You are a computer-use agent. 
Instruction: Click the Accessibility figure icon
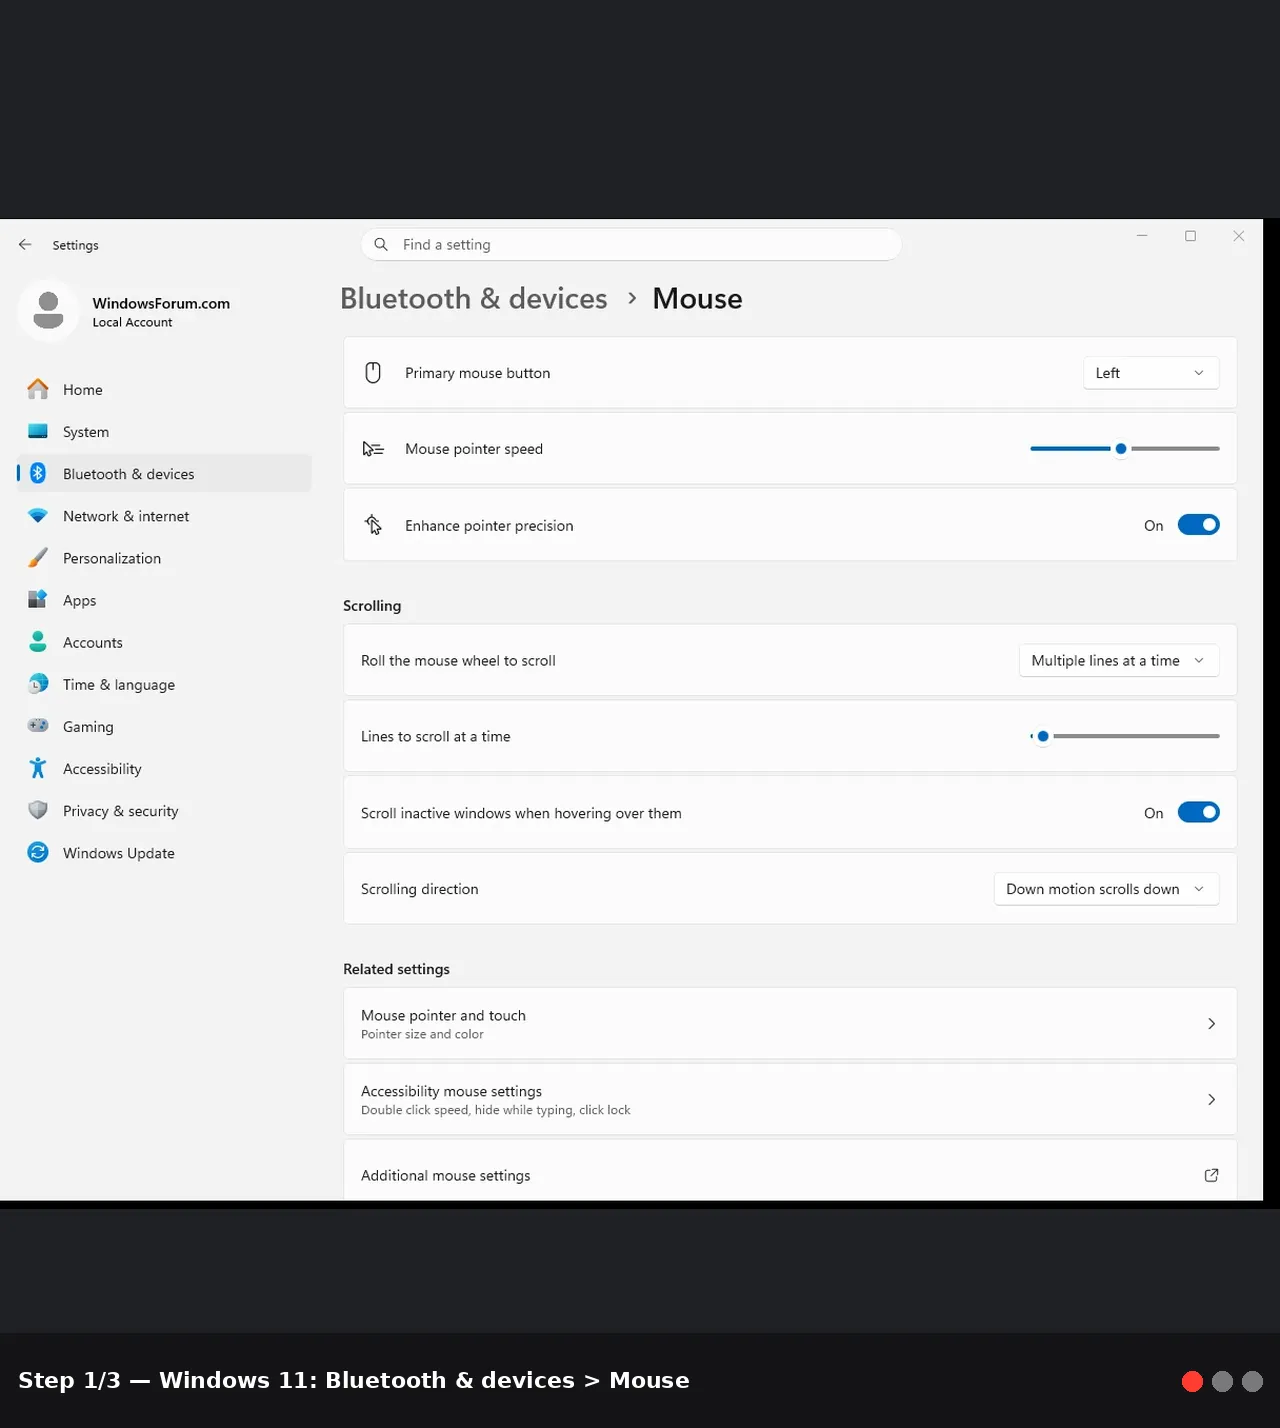38,768
